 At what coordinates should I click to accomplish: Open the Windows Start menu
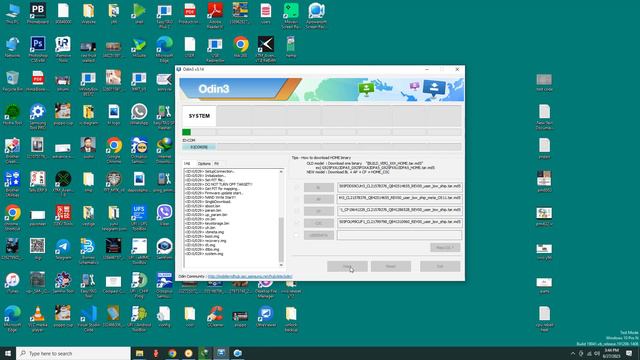tap(8, 353)
